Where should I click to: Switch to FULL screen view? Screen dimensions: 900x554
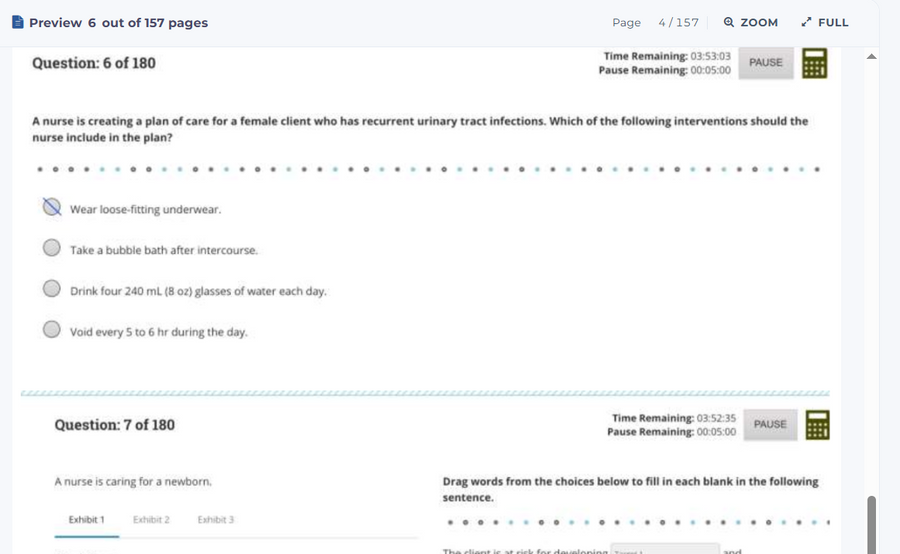[825, 22]
